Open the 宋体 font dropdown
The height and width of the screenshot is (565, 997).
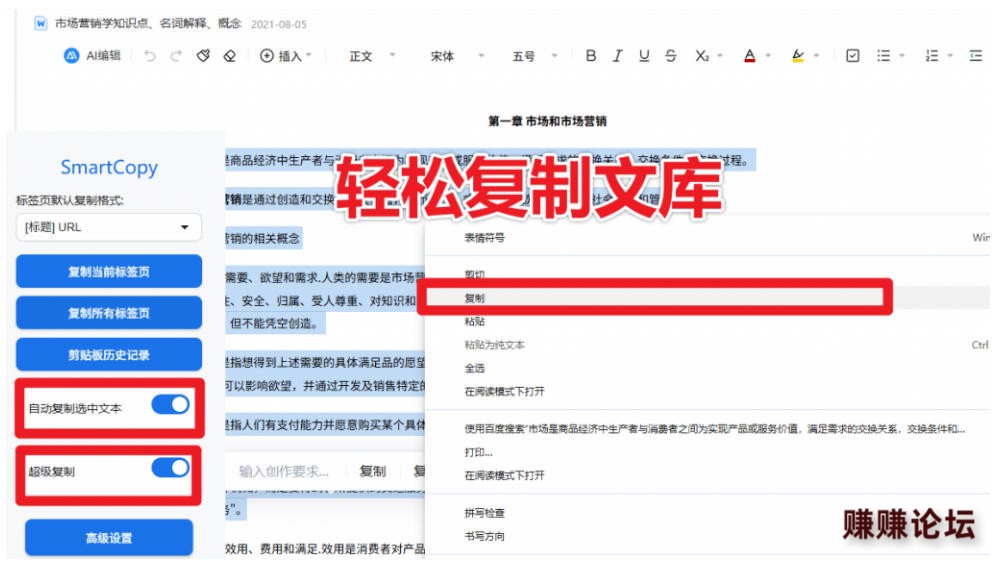[x=457, y=56]
